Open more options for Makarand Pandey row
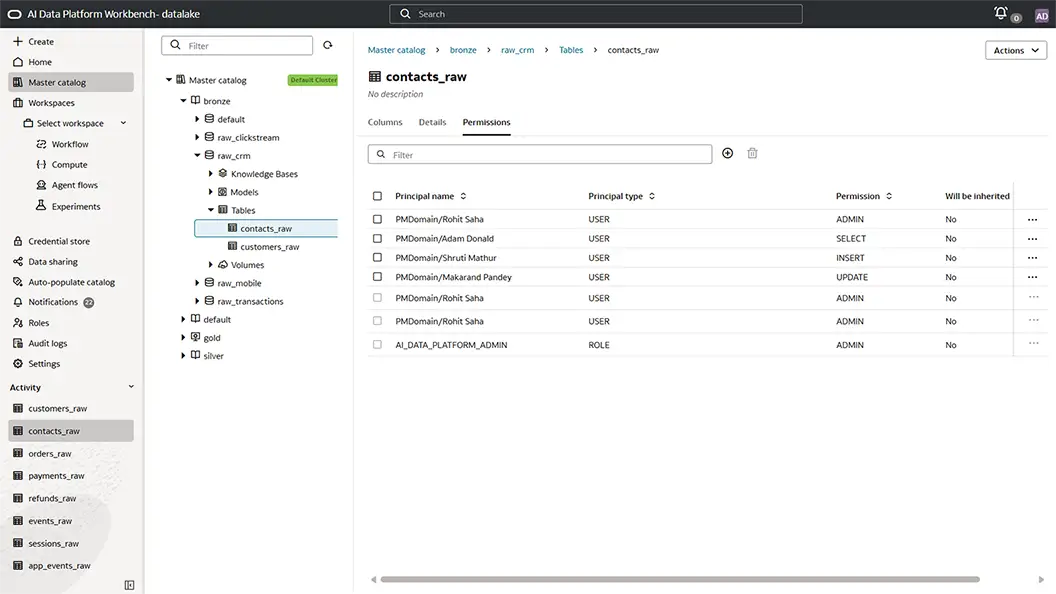Viewport: 1056px width, 594px height. pos(1032,277)
